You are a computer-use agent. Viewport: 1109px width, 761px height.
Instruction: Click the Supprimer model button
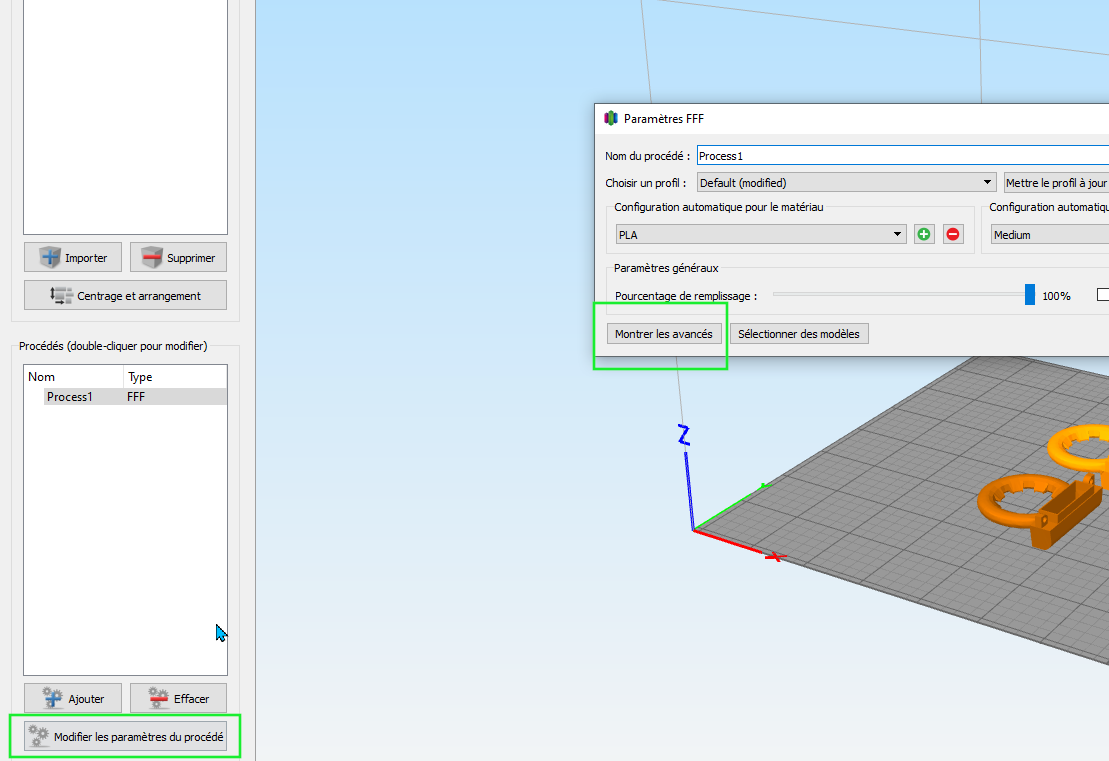(x=178, y=257)
